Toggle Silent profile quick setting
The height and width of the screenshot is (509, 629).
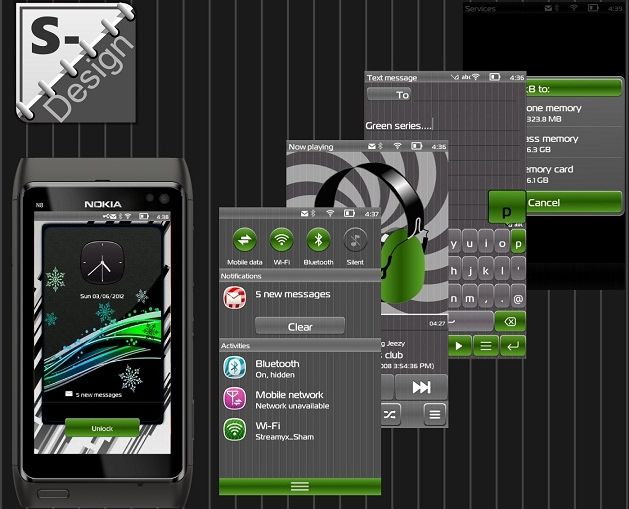(355, 240)
